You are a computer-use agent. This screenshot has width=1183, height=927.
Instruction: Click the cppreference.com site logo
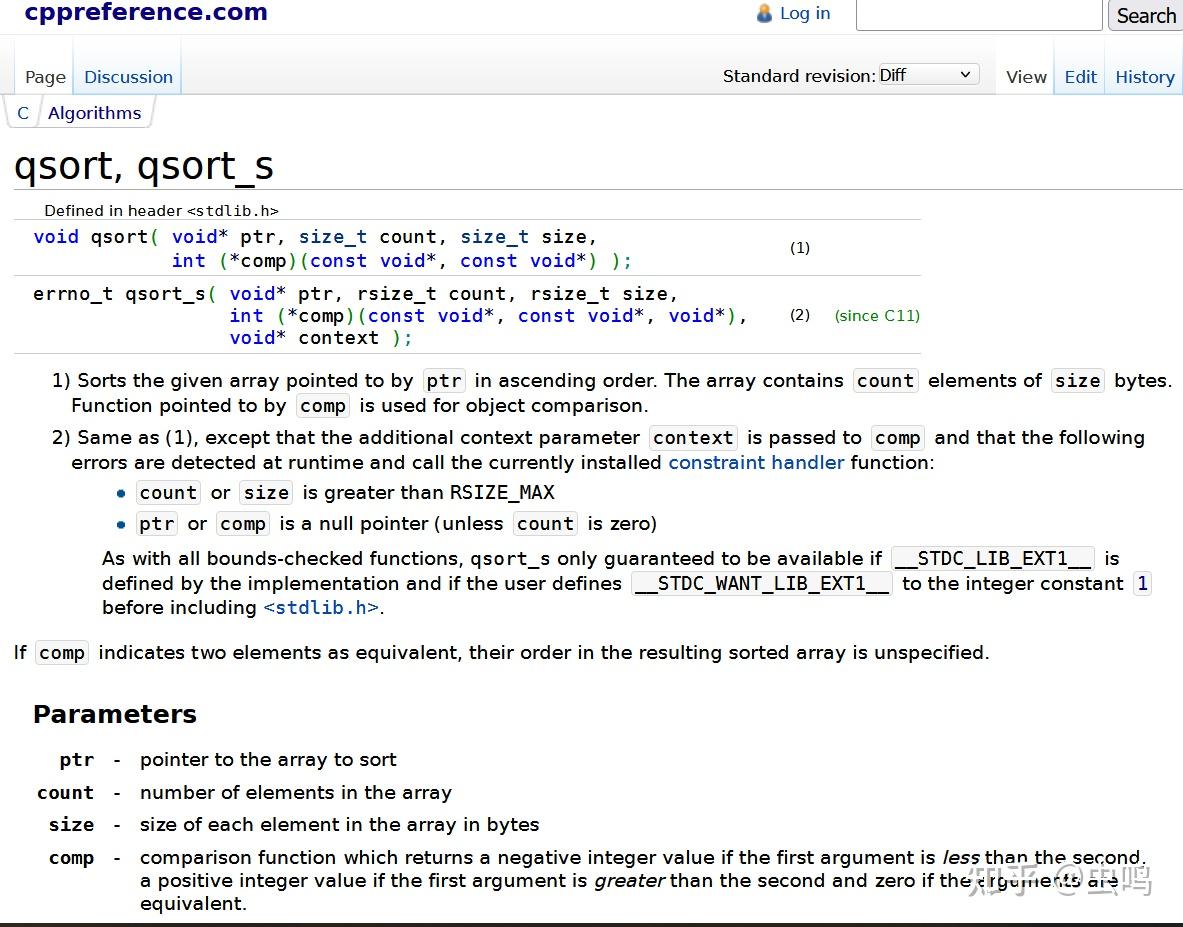(x=146, y=13)
